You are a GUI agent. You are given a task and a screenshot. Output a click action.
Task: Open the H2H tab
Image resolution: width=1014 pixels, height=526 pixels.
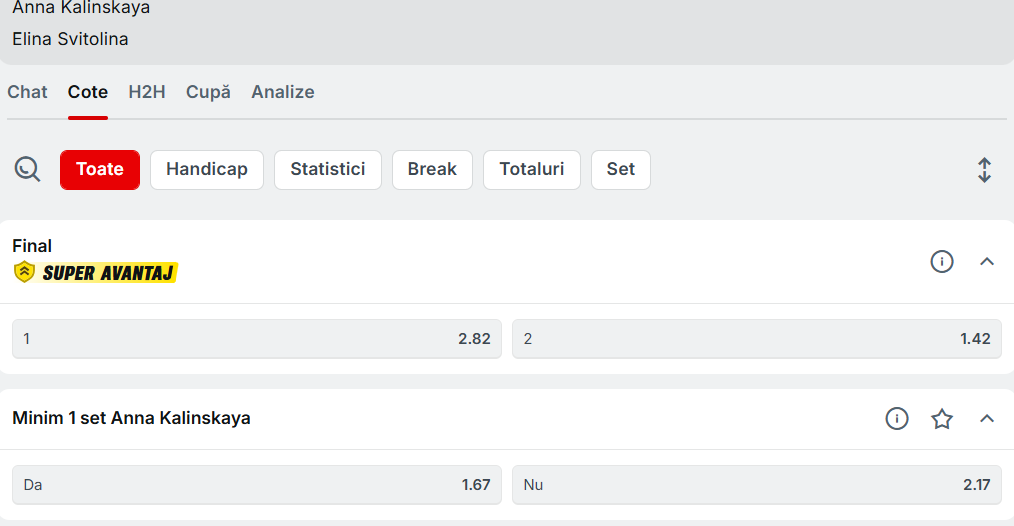[x=147, y=92]
